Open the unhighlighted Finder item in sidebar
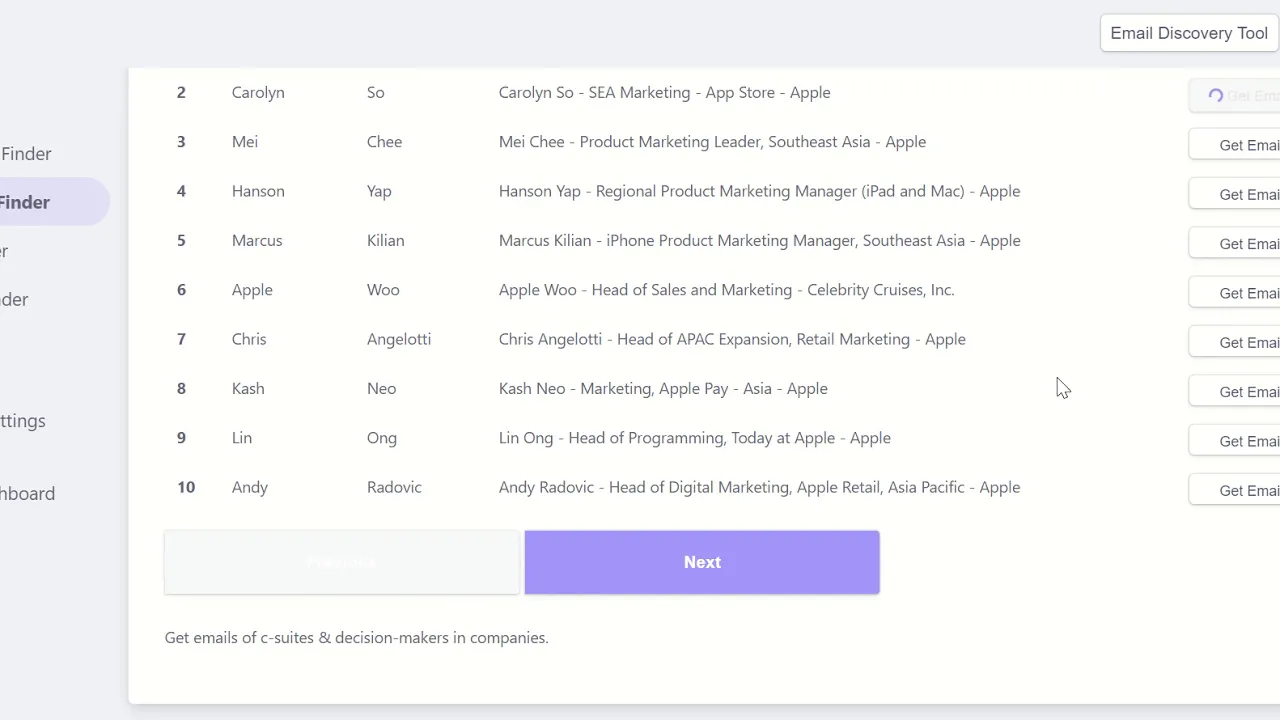The width and height of the screenshot is (1280, 720). click(26, 154)
